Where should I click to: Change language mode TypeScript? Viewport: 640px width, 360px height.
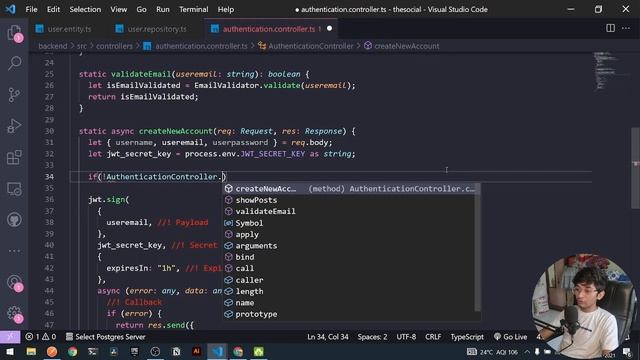[467, 337]
